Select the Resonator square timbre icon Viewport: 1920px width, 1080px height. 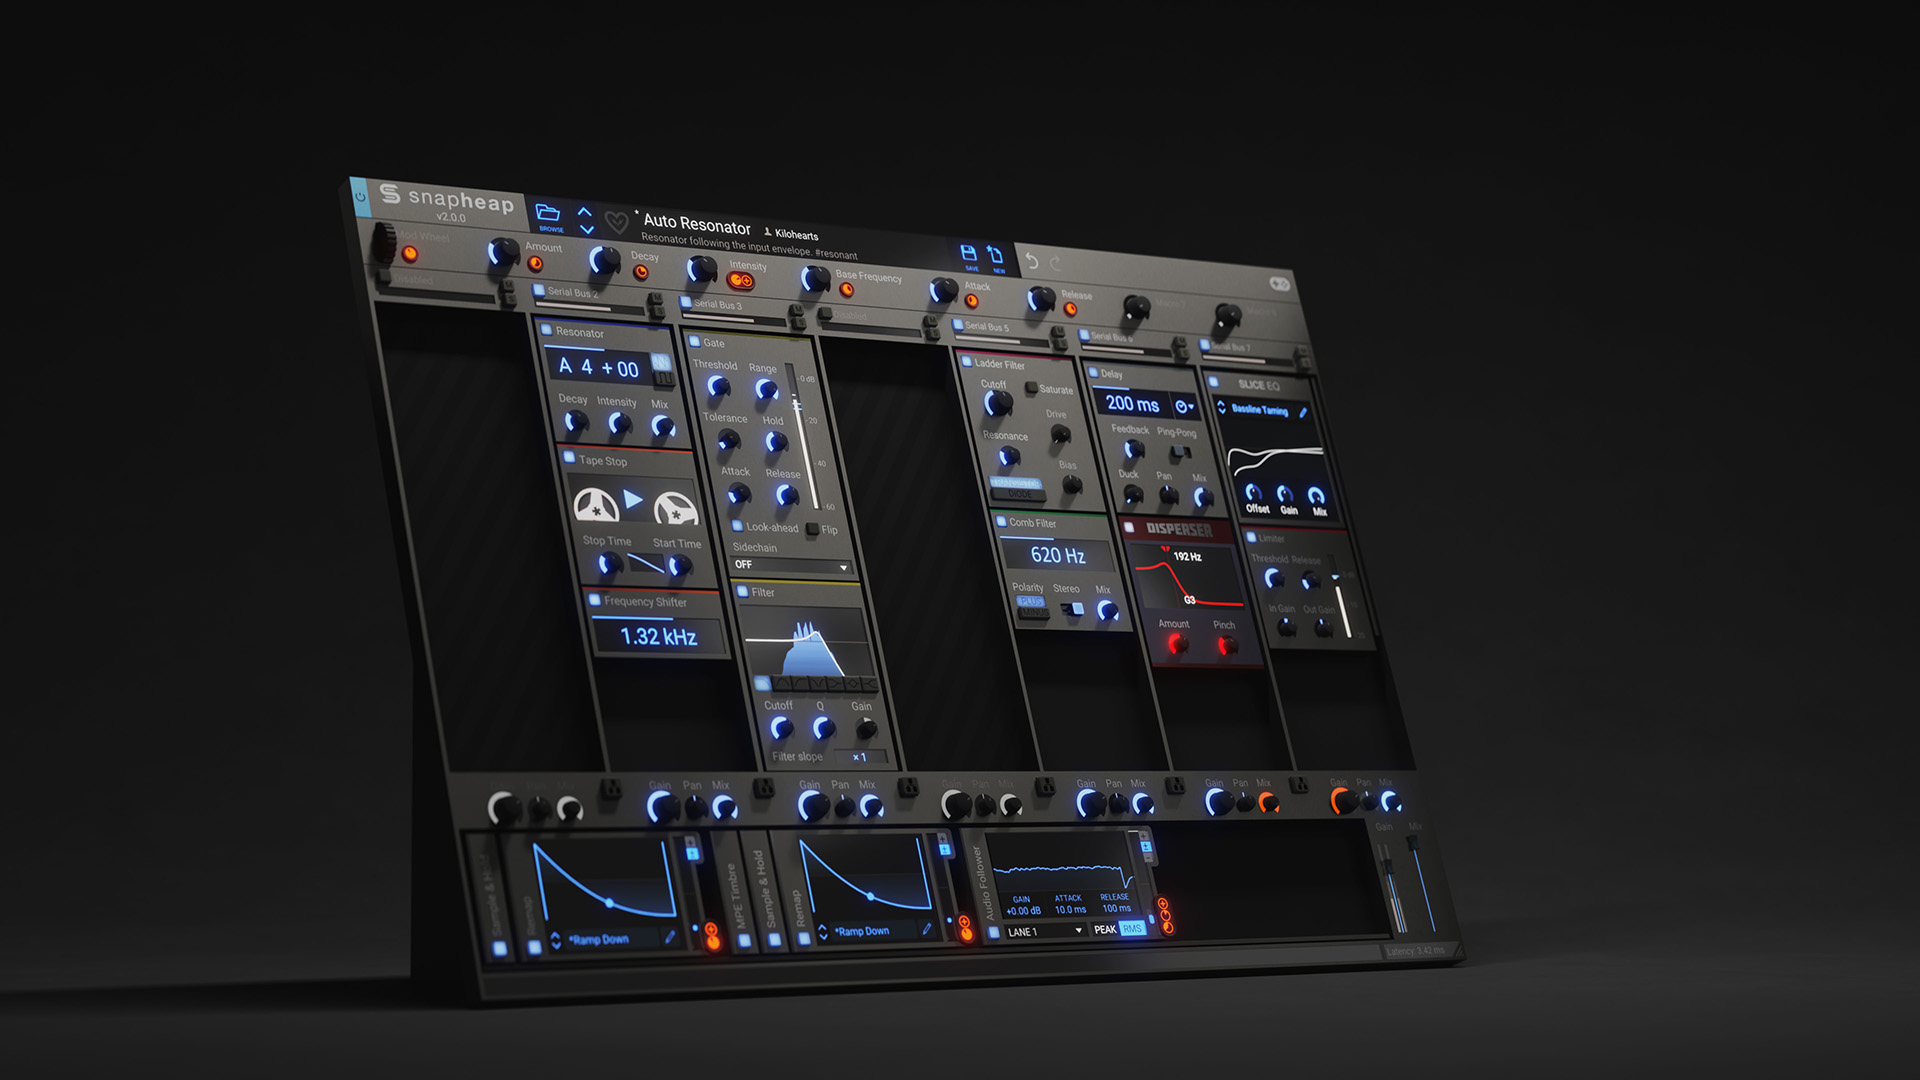(x=664, y=378)
